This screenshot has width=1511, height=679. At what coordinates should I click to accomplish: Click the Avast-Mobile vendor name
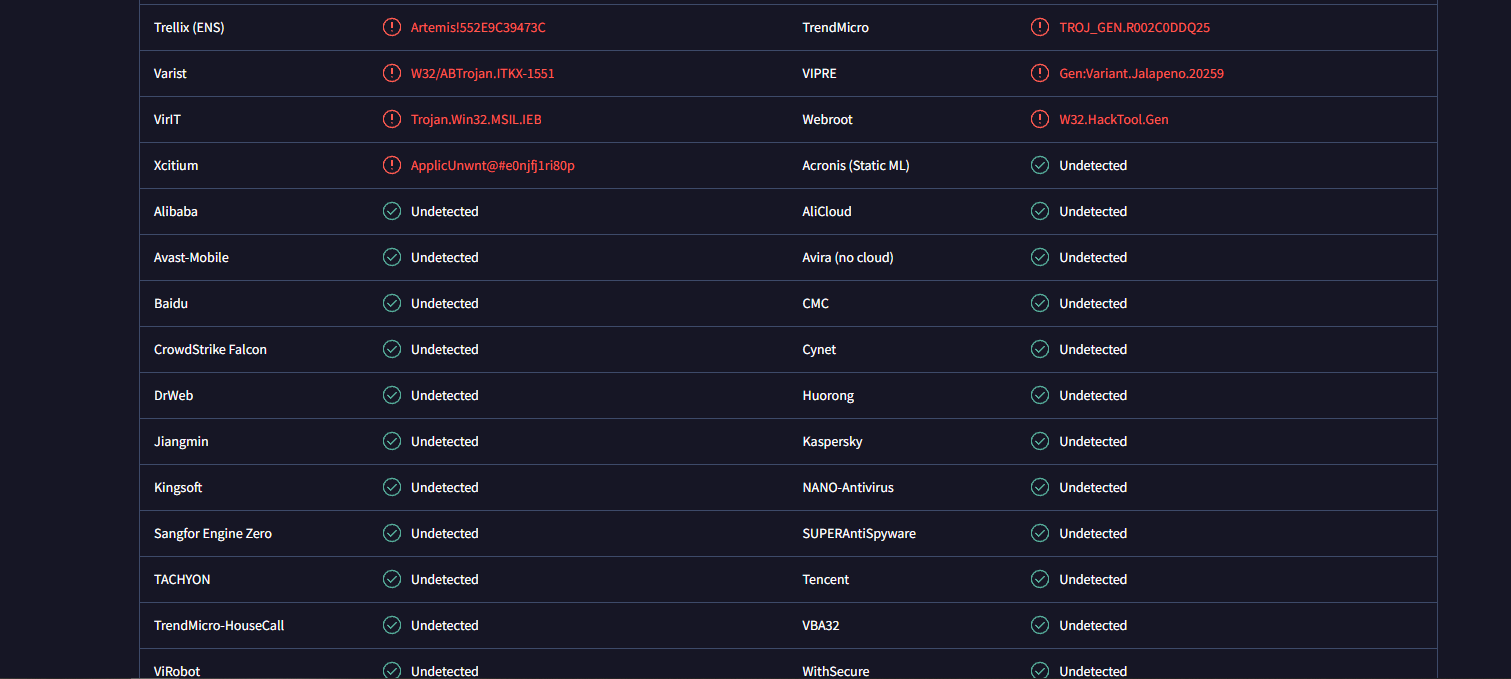tap(191, 258)
